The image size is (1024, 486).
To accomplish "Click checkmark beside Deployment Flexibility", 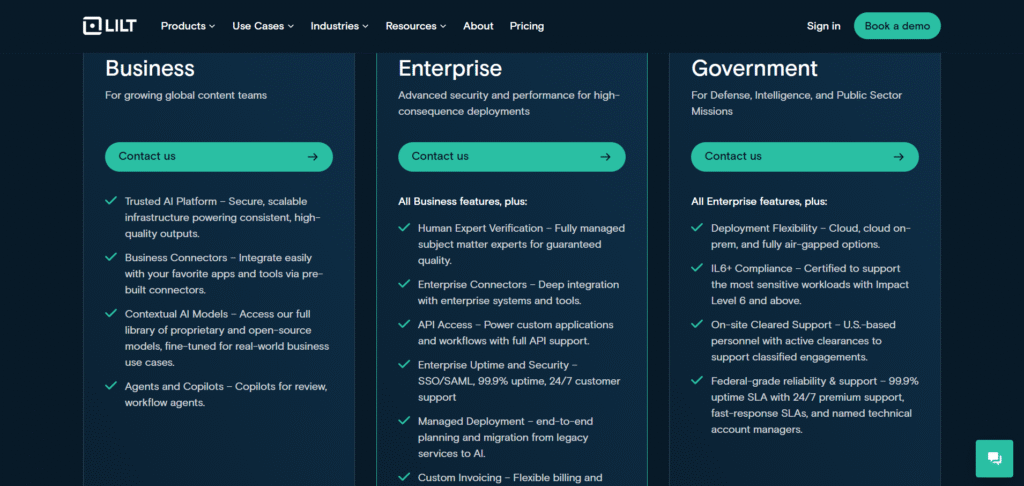I will [697, 228].
